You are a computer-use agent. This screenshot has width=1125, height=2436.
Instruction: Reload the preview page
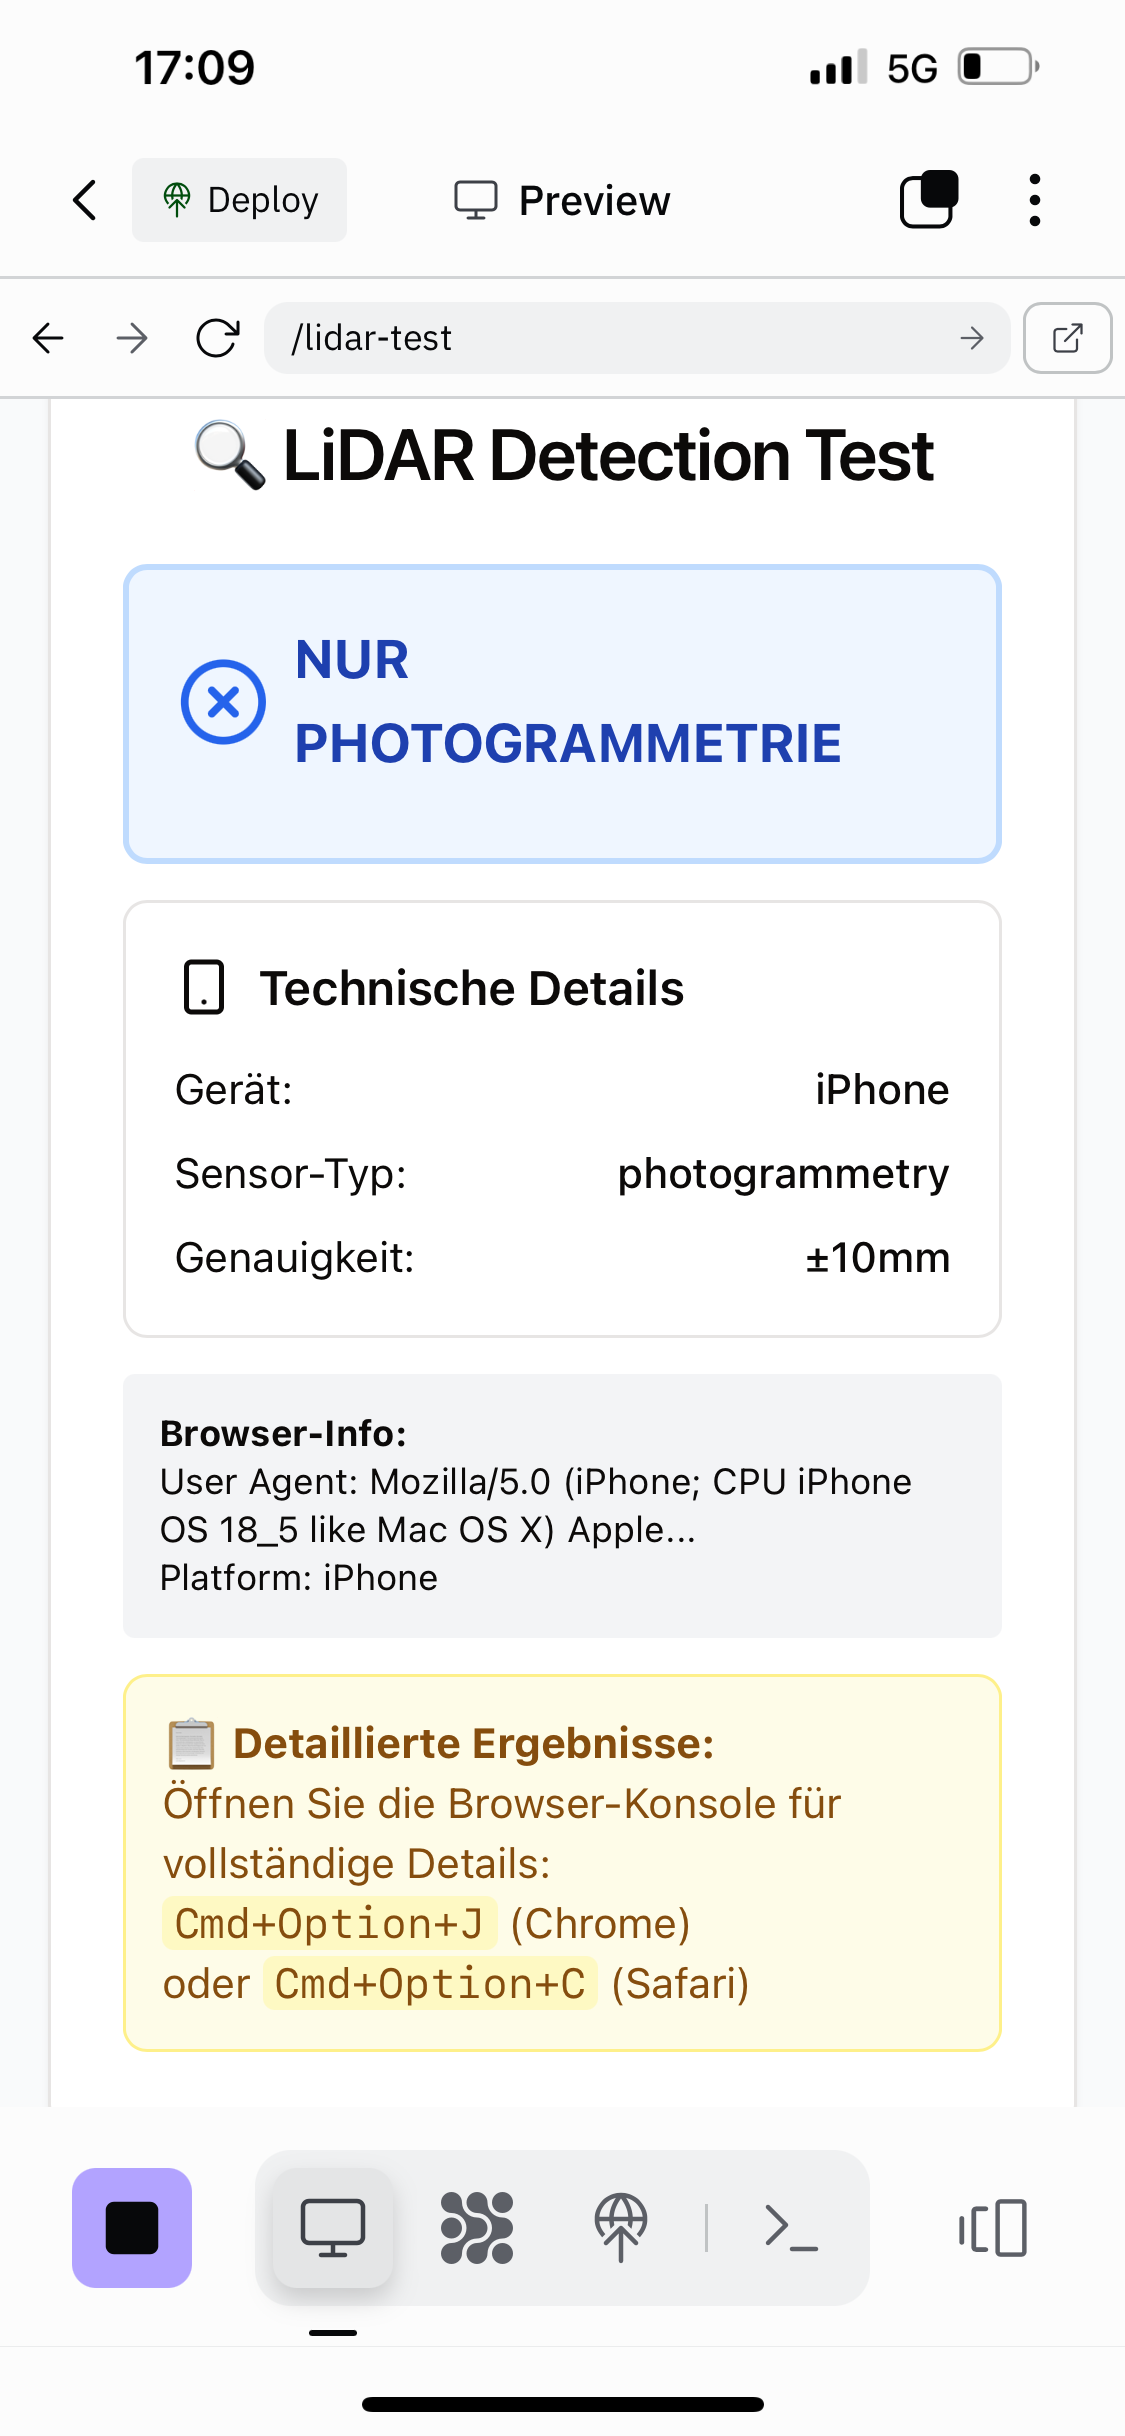point(217,338)
